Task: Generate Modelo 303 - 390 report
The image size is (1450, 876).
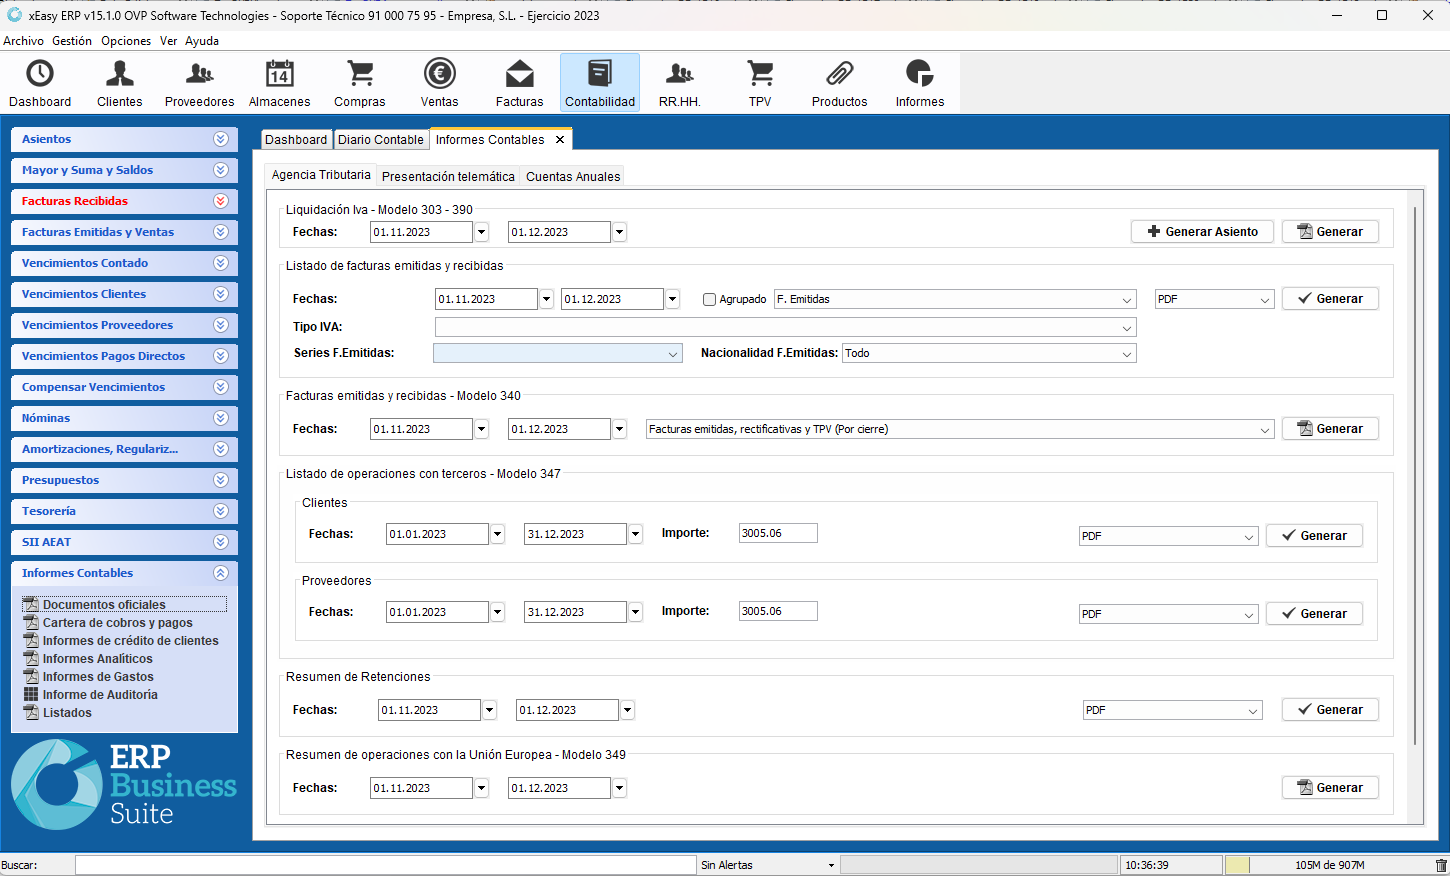Action: (x=1330, y=231)
